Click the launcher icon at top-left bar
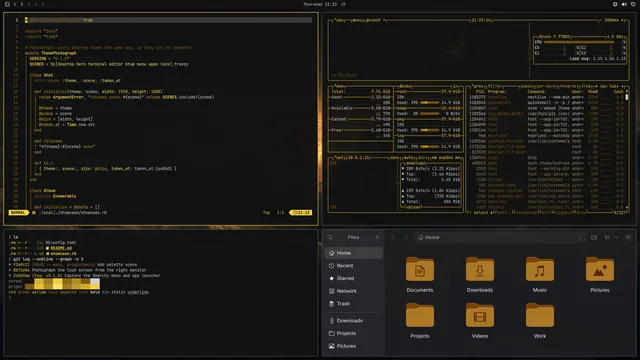The image size is (640, 360). click(x=7, y=4)
